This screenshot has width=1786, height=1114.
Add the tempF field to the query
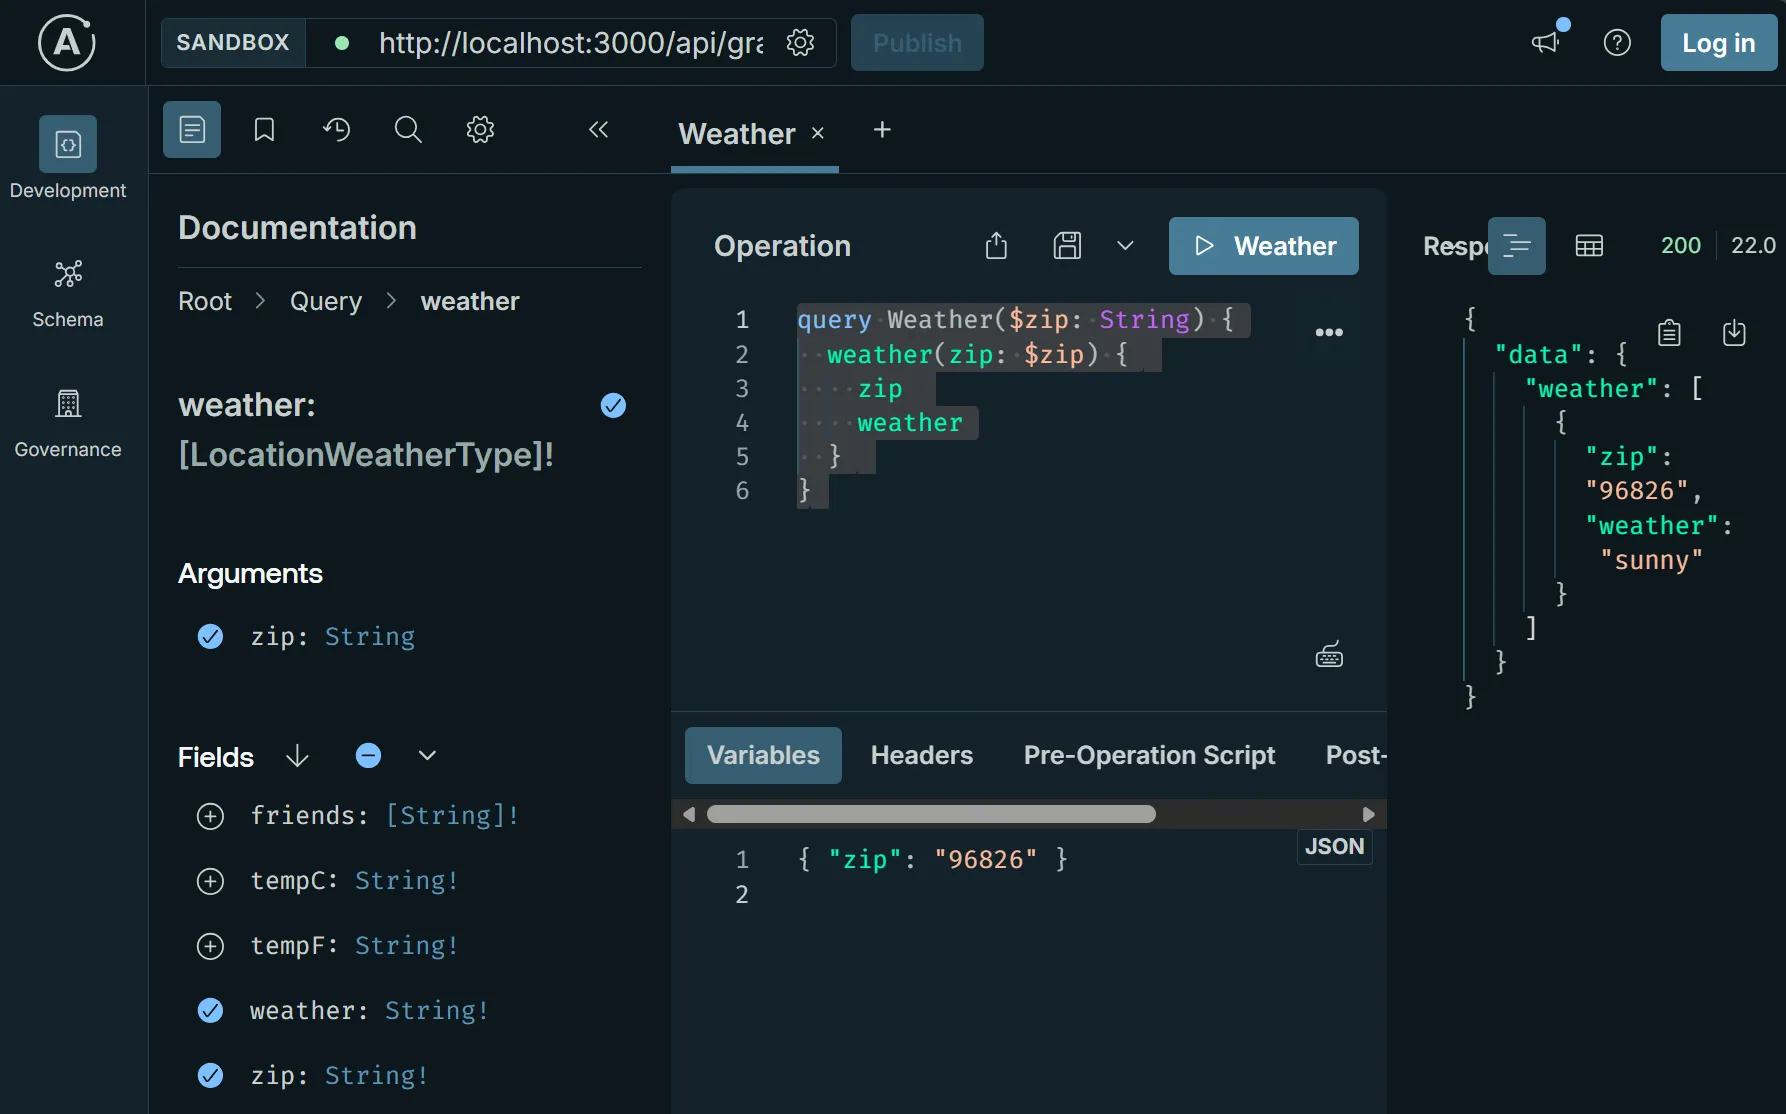210,946
